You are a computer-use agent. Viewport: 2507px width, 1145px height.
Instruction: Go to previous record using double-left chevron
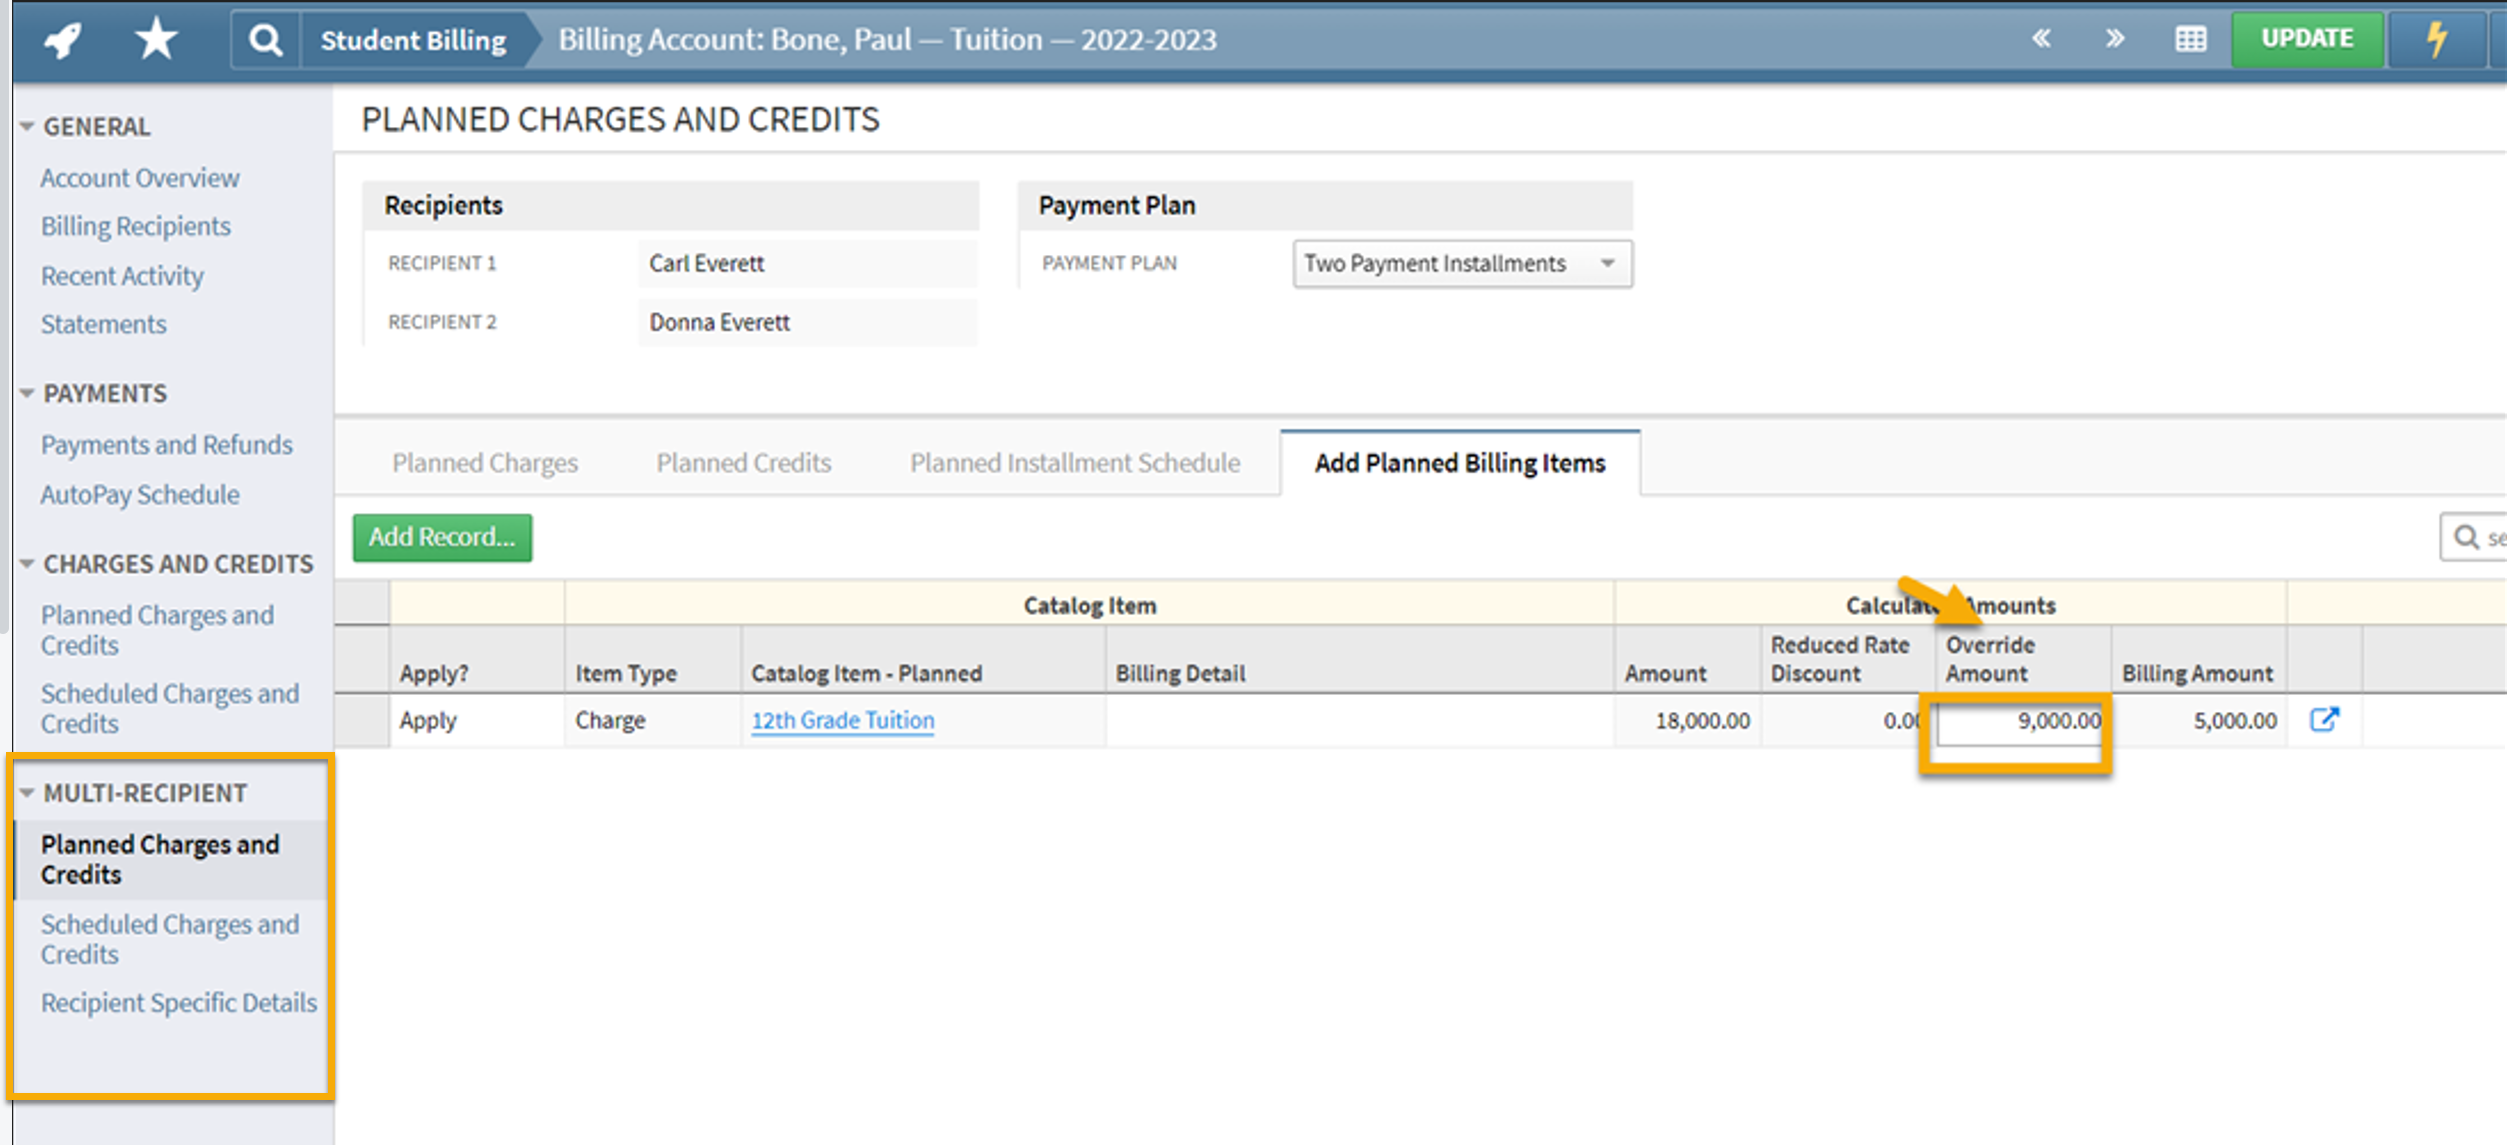pos(2041,38)
